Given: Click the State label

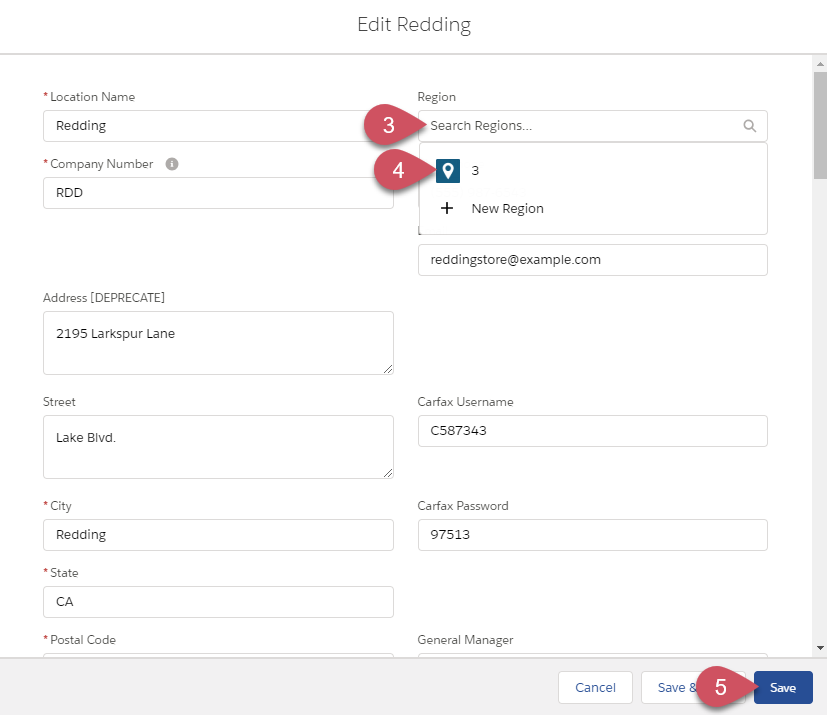Looking at the screenshot, I should pos(64,573).
